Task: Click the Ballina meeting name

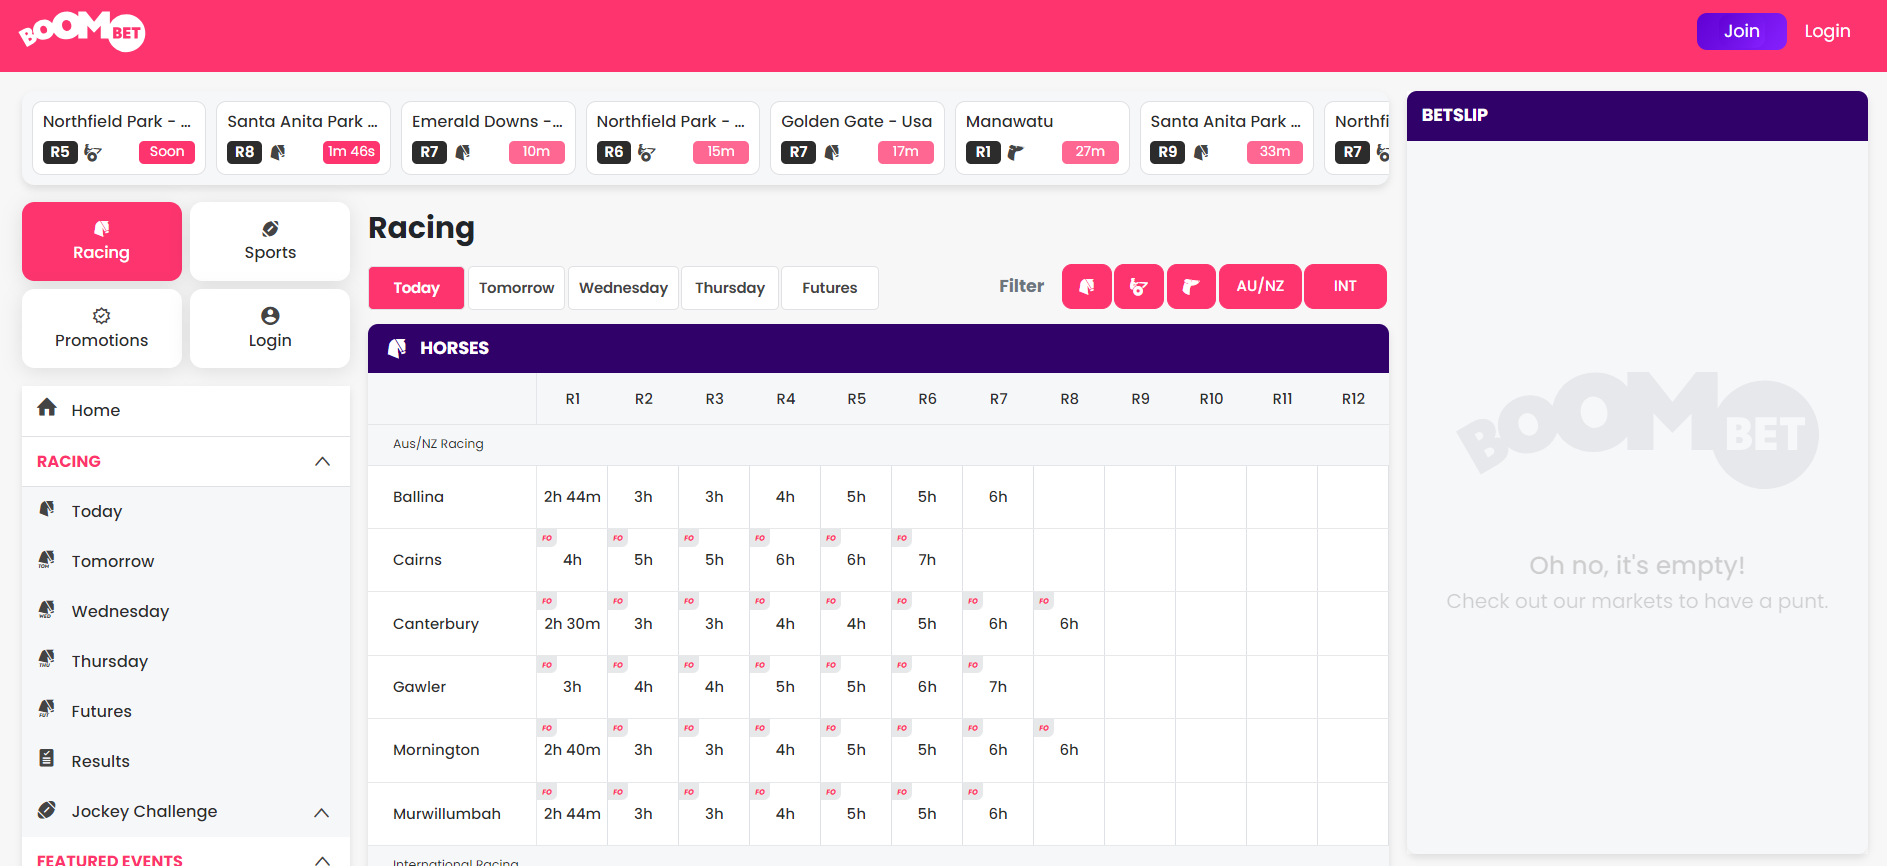Action: [x=418, y=497]
